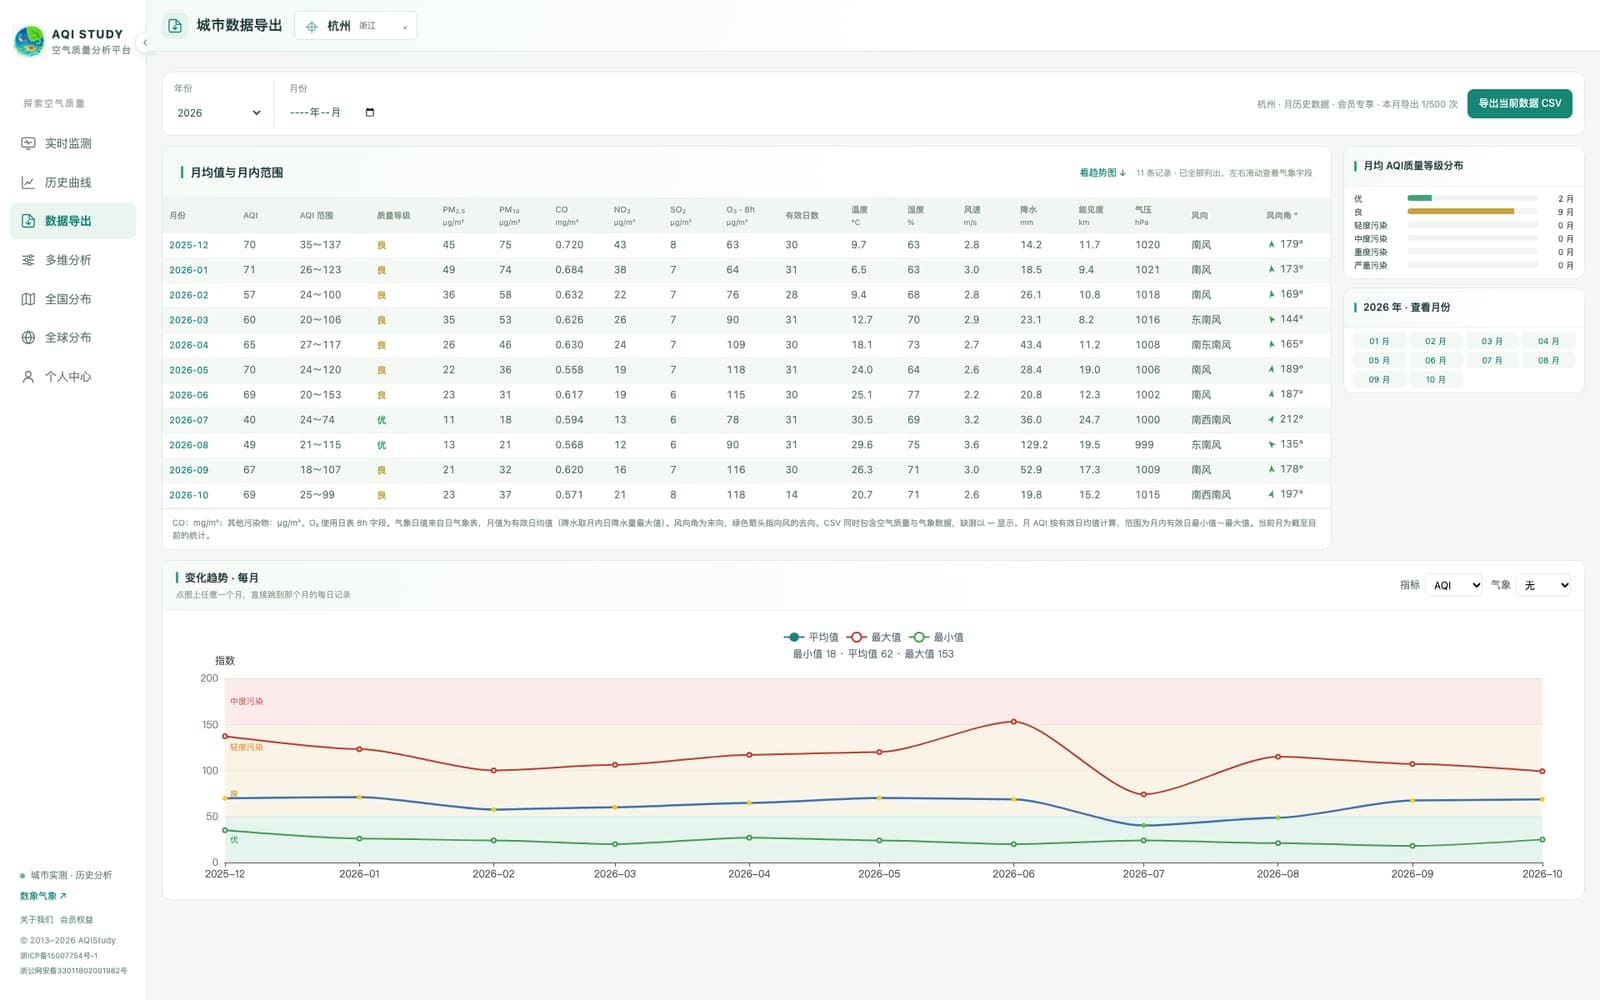Toggle the 最小值 legend series
Image resolution: width=1600 pixels, height=1000 pixels.
pos(936,637)
